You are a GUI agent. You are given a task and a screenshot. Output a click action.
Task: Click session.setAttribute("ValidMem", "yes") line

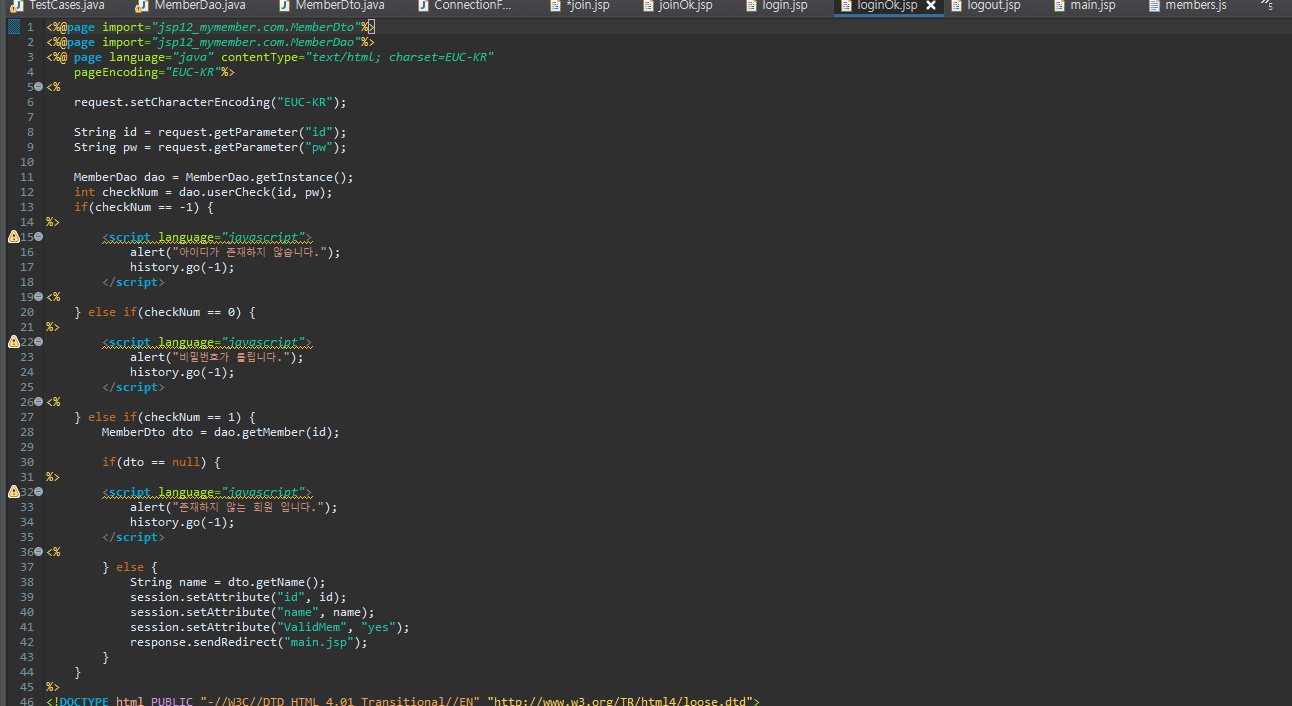pos(270,627)
